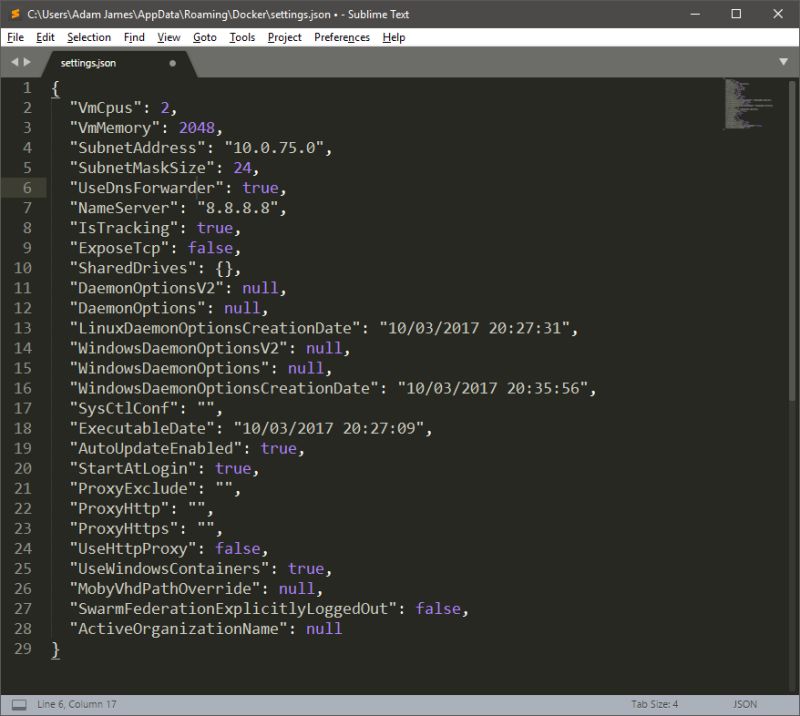Open the Project menu
Screen dimensions: 800x716
(x=284, y=37)
